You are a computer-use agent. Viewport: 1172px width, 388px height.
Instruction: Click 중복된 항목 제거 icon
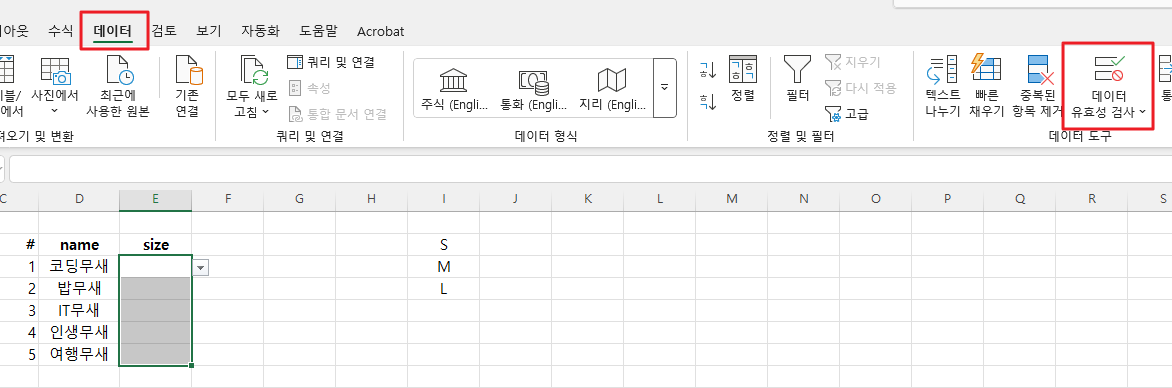click(x=1040, y=70)
